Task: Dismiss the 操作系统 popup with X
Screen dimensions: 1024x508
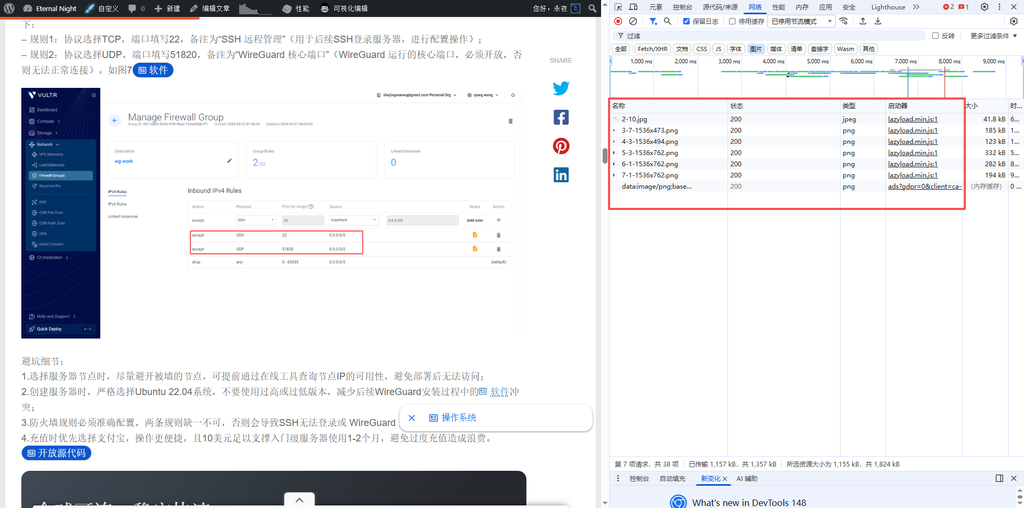Action: point(411,418)
